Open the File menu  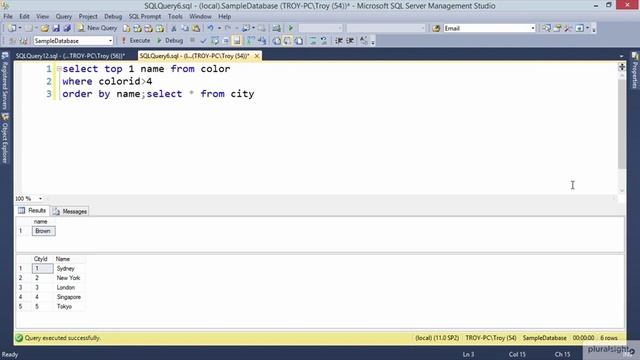coord(8,16)
